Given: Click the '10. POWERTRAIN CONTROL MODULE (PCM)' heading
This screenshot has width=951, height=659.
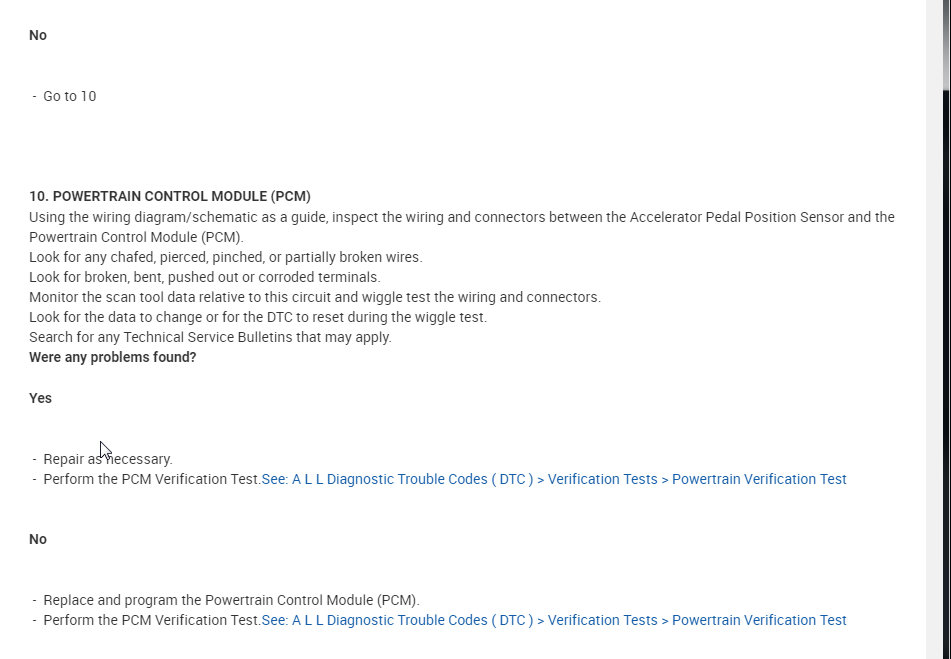Looking at the screenshot, I should [170, 196].
